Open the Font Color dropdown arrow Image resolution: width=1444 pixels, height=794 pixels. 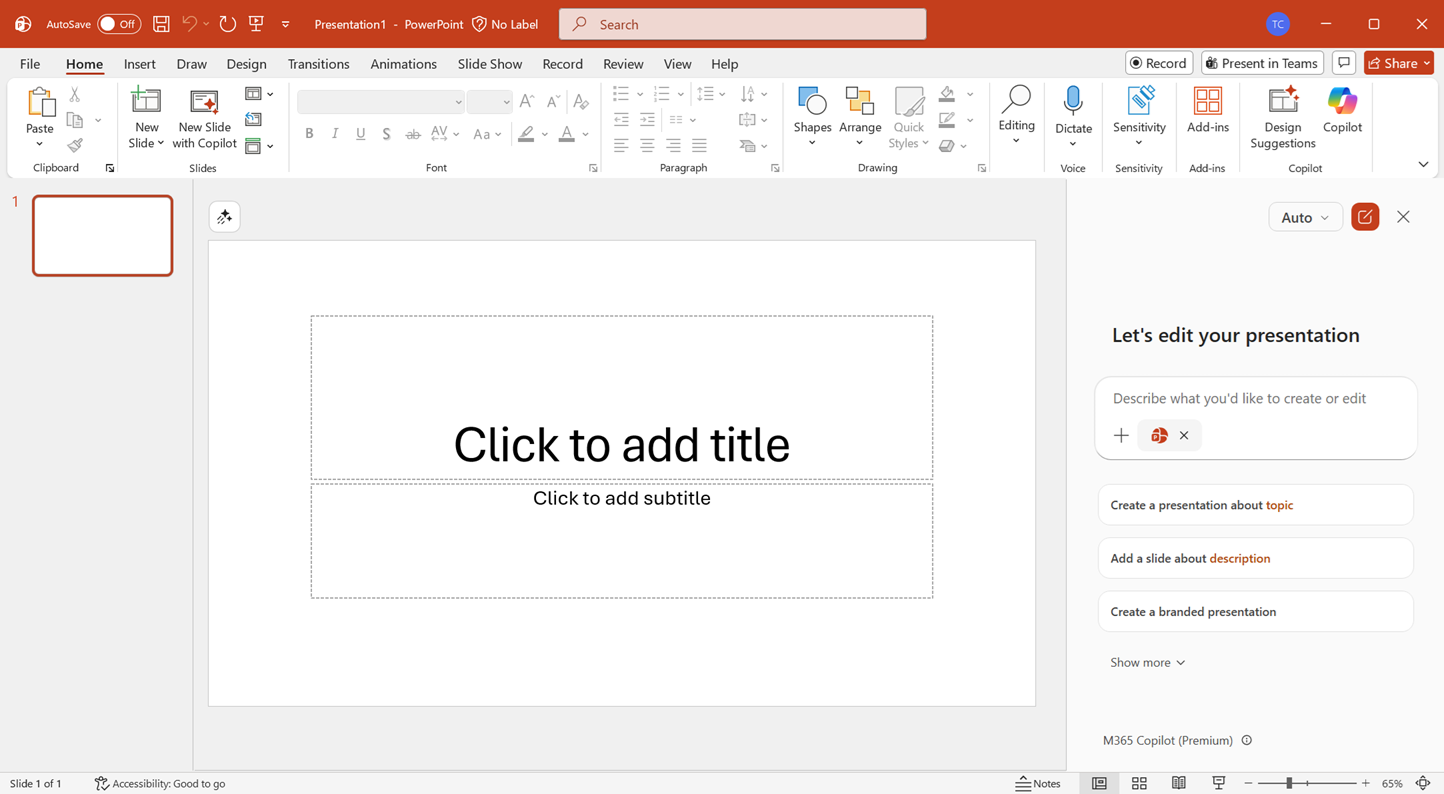(x=585, y=133)
